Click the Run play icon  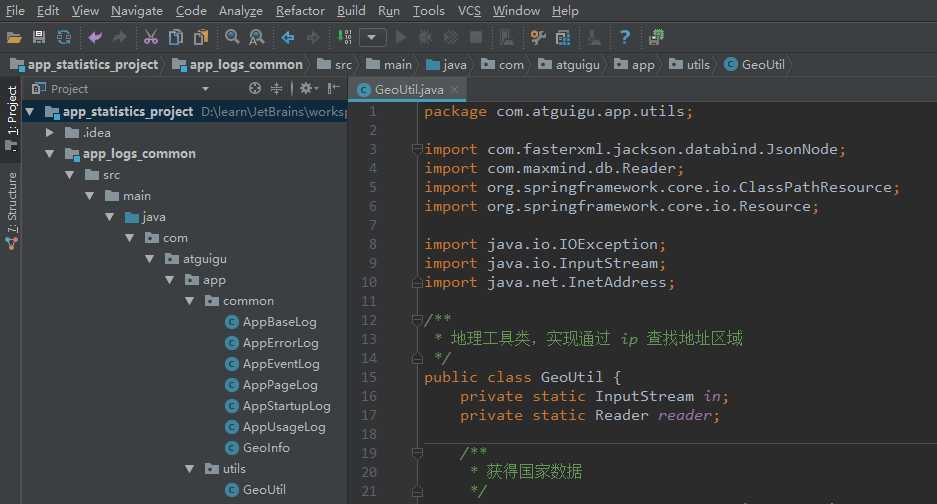(x=401, y=37)
